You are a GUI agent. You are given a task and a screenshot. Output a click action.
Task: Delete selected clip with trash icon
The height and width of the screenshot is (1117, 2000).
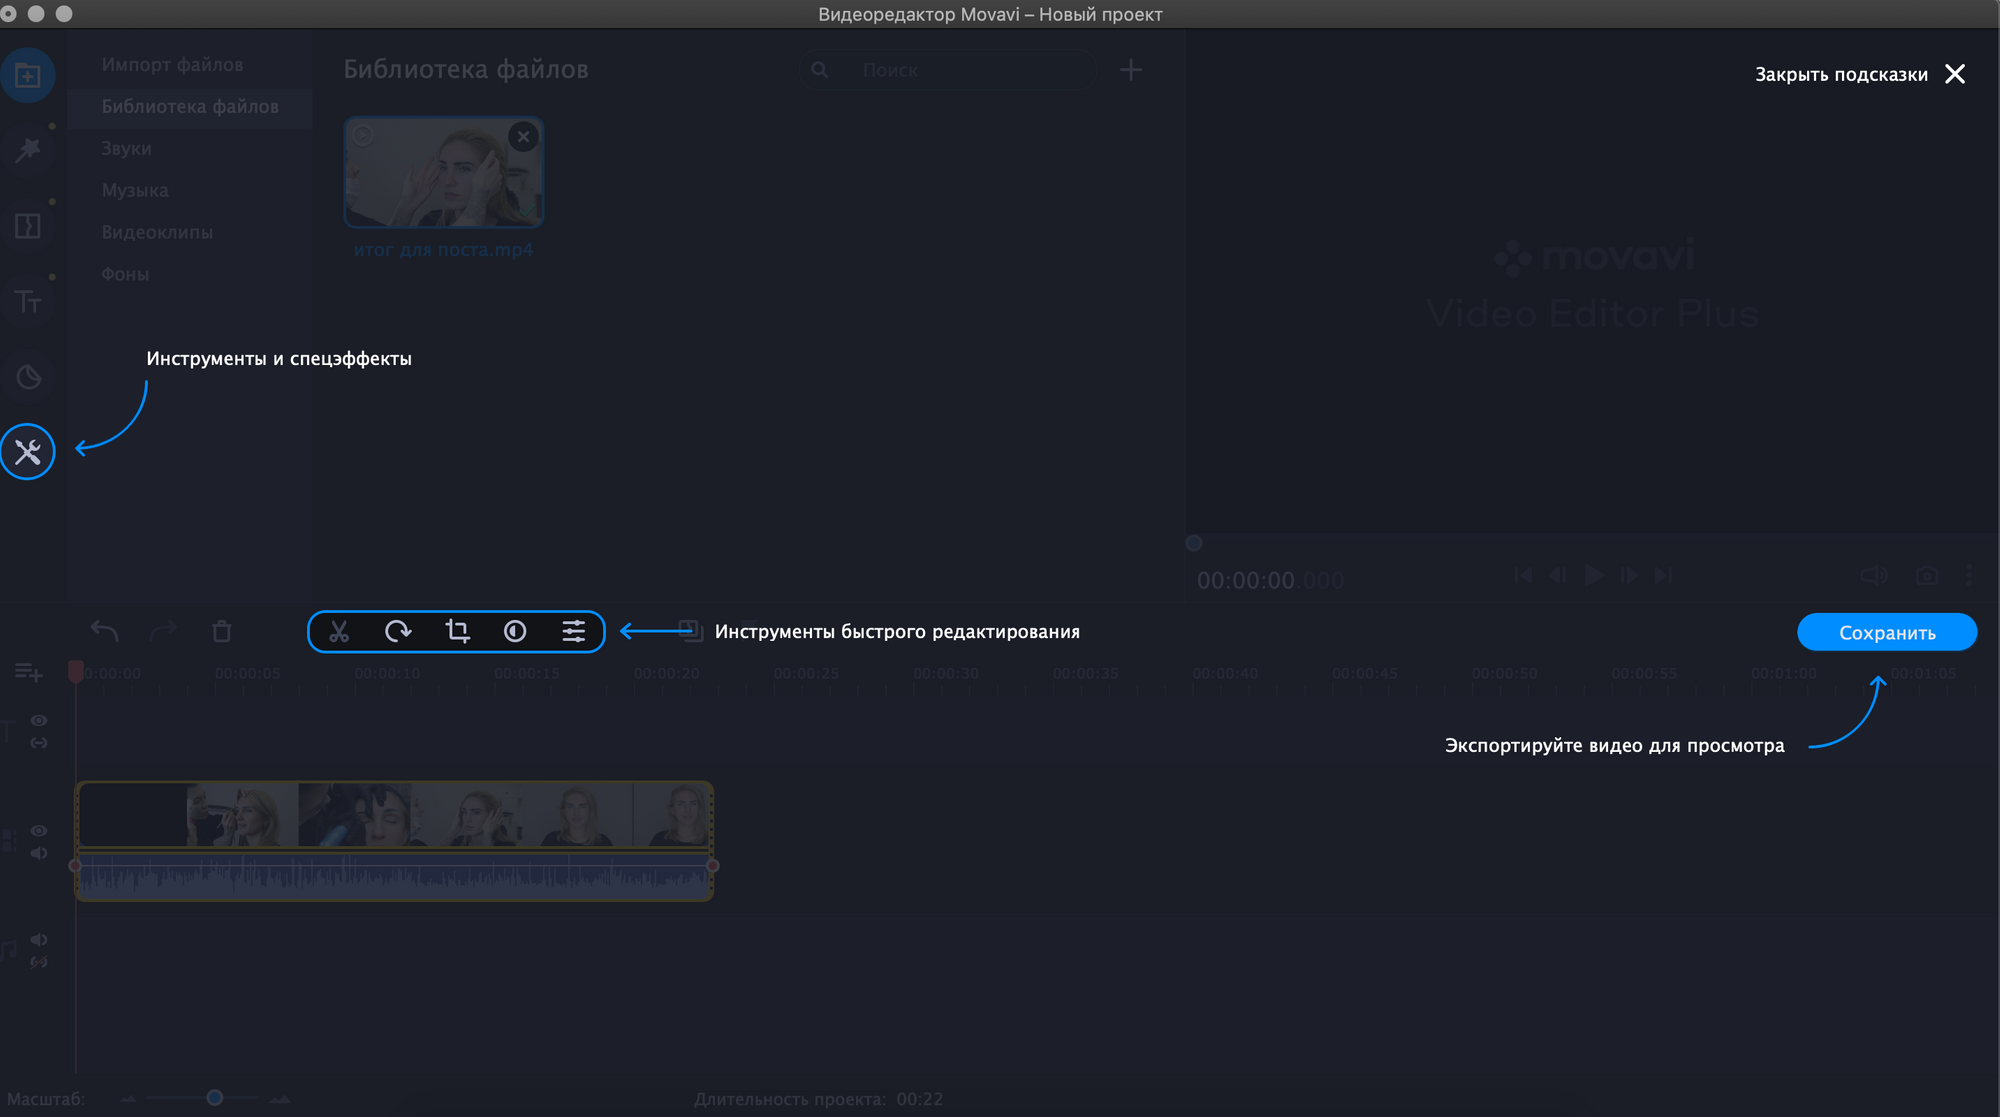click(222, 631)
